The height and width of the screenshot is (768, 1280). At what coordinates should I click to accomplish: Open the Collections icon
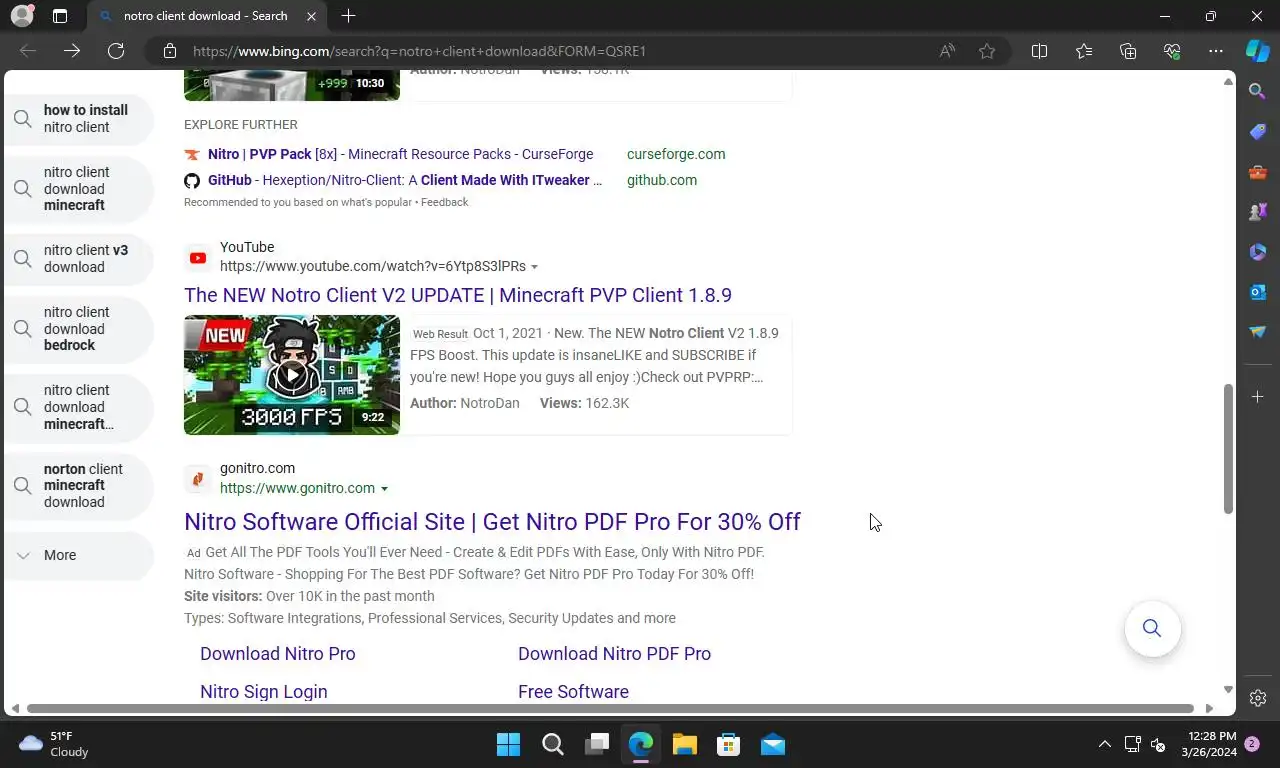[1128, 51]
